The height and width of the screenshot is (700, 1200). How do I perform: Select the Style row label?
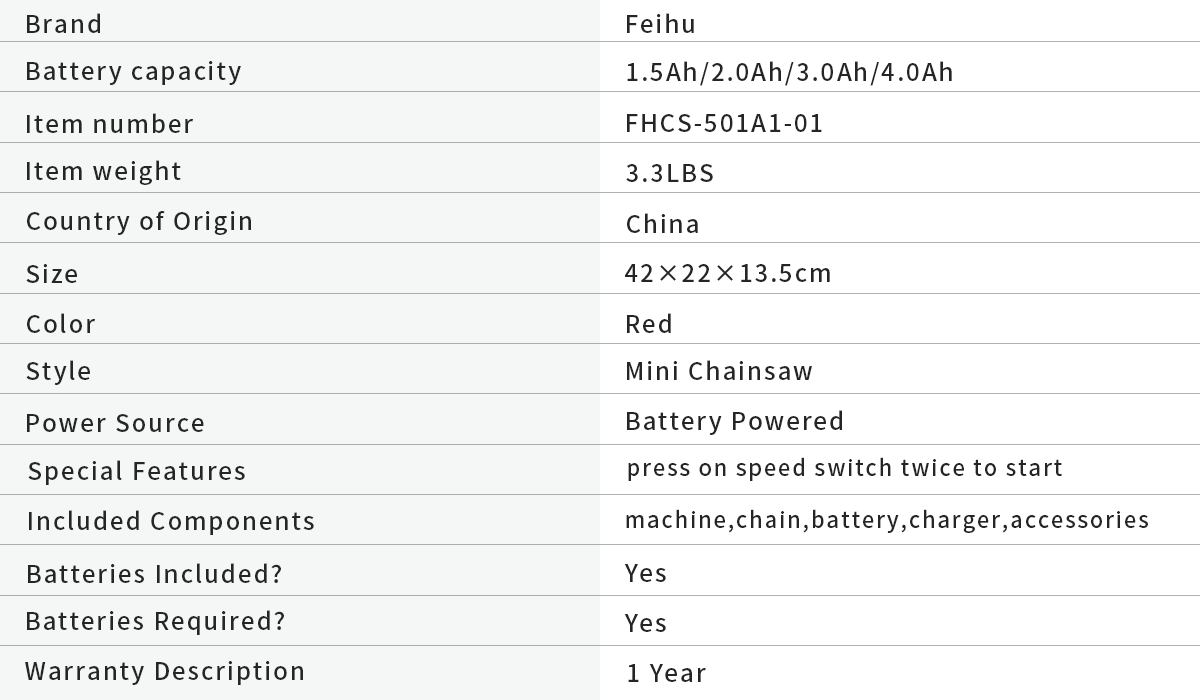tap(58, 372)
